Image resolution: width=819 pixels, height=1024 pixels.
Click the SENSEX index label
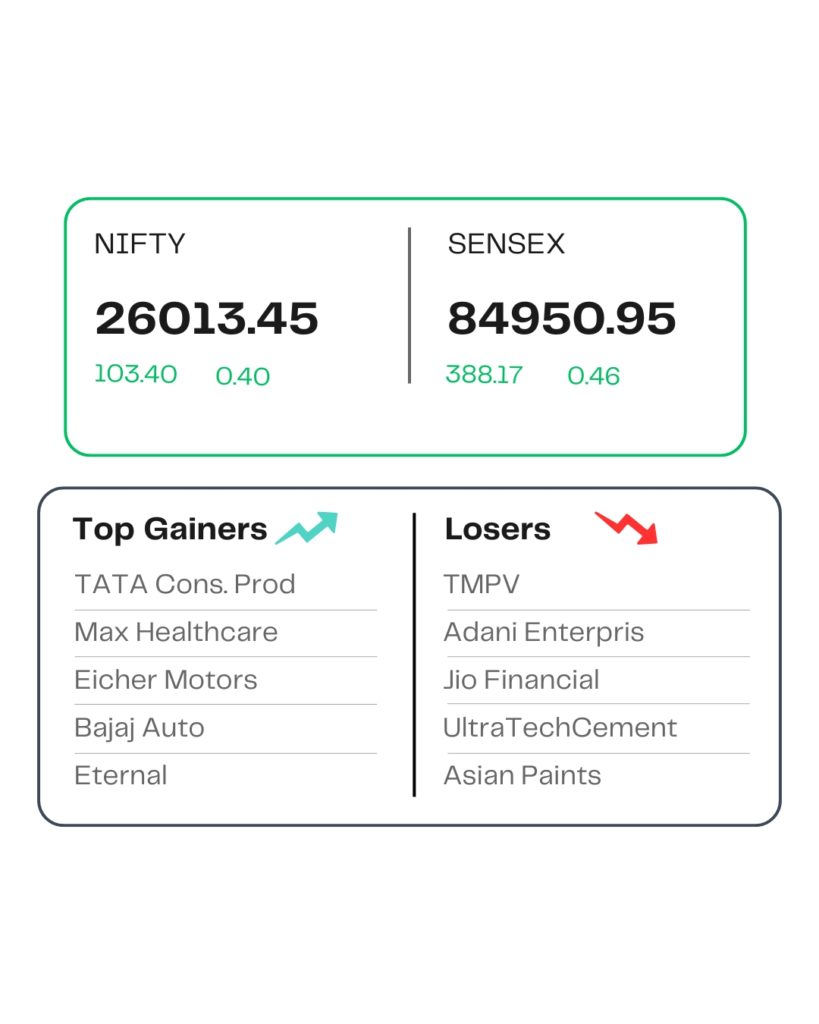tap(506, 244)
